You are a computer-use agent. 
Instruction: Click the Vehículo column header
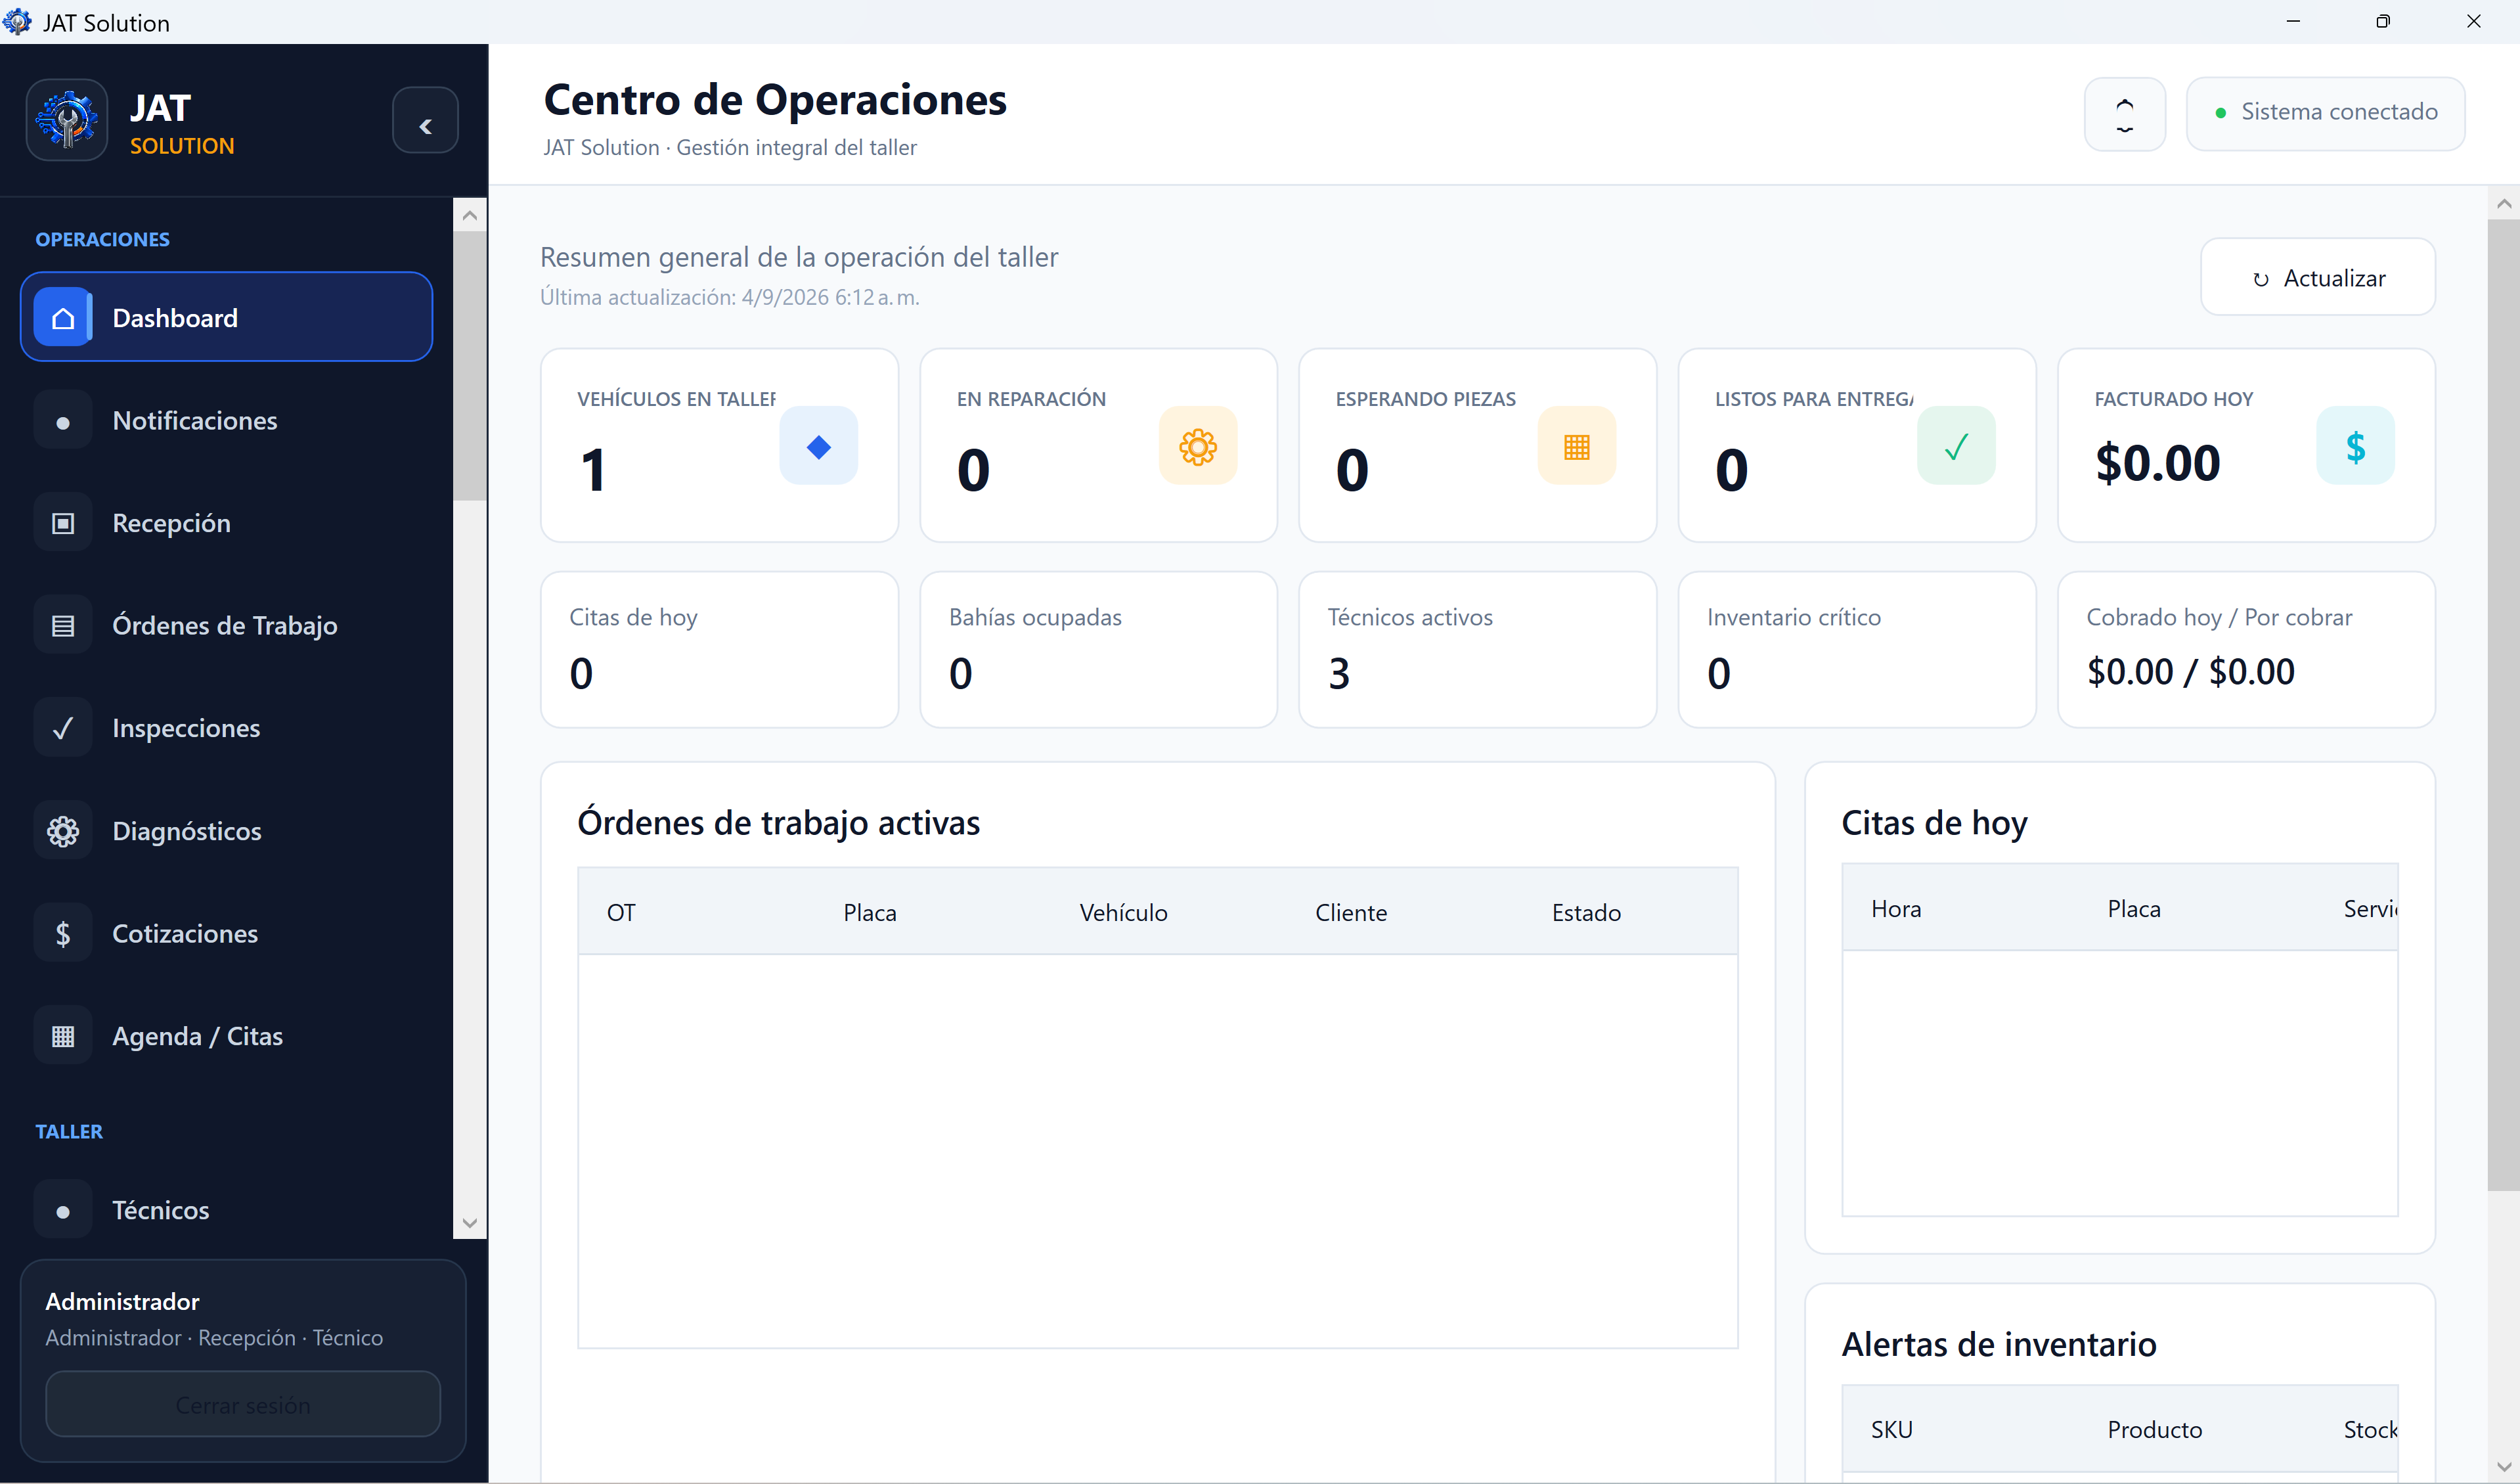pyautogui.click(x=1123, y=913)
